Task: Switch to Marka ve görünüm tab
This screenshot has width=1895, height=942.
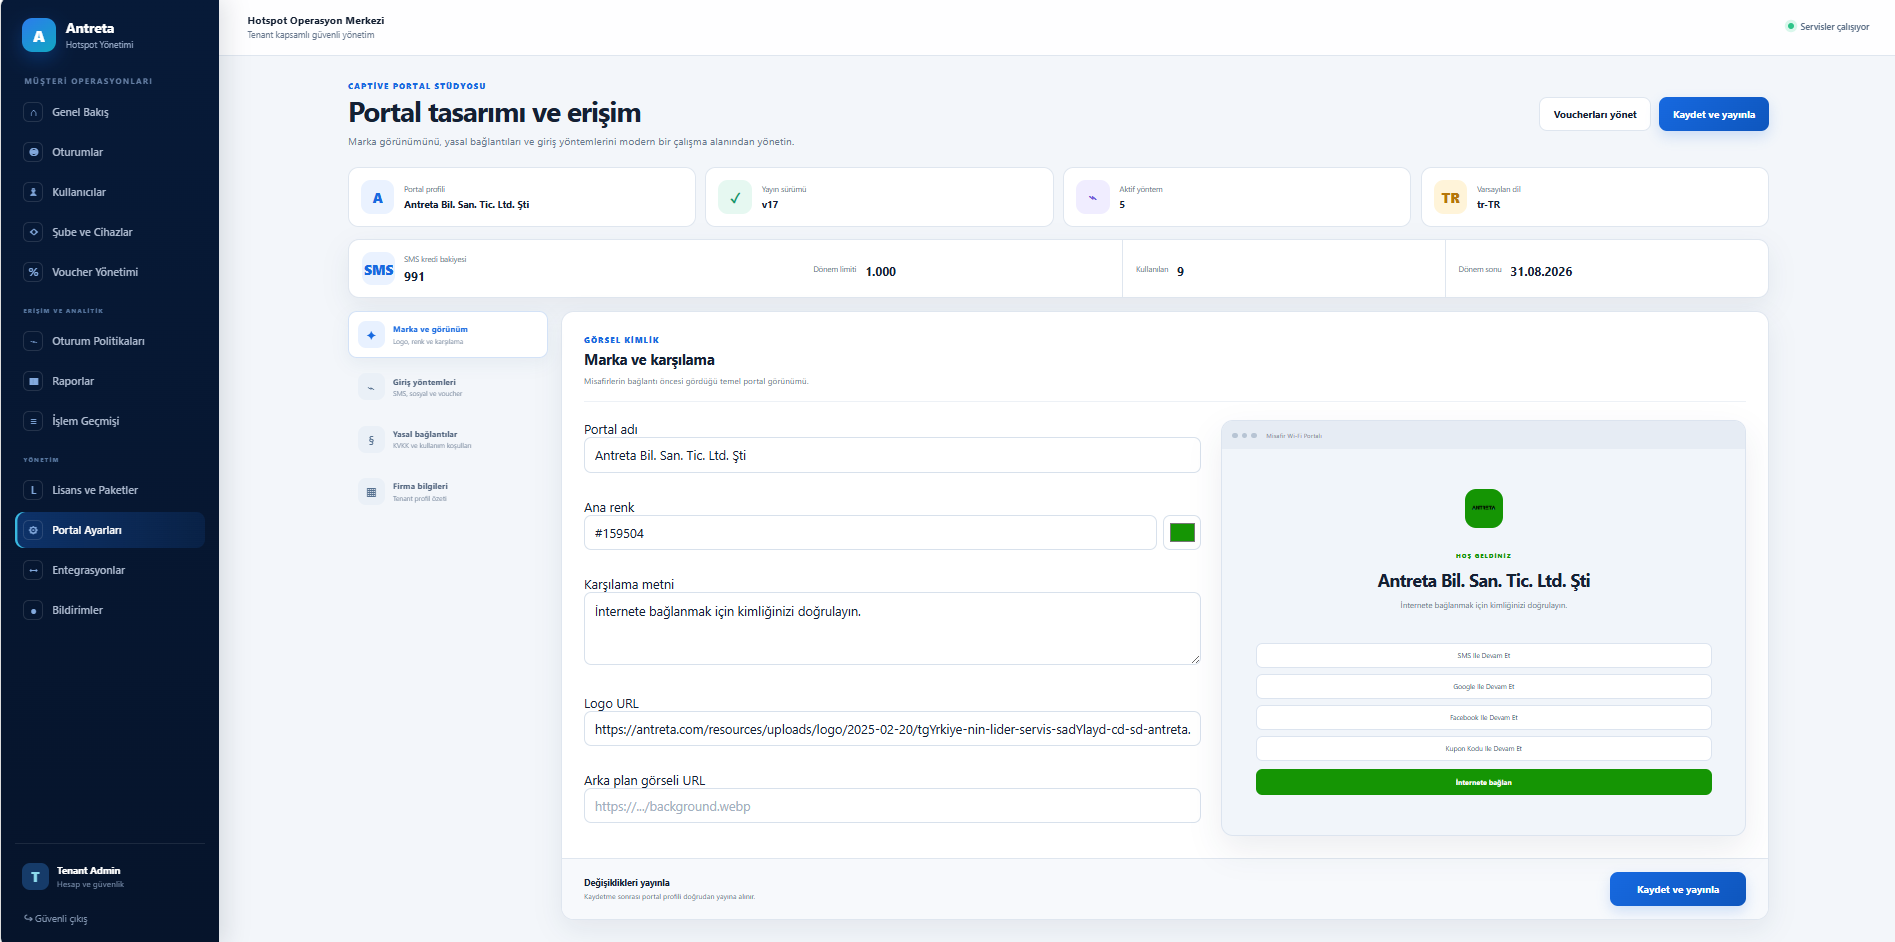Action: pyautogui.click(x=448, y=335)
